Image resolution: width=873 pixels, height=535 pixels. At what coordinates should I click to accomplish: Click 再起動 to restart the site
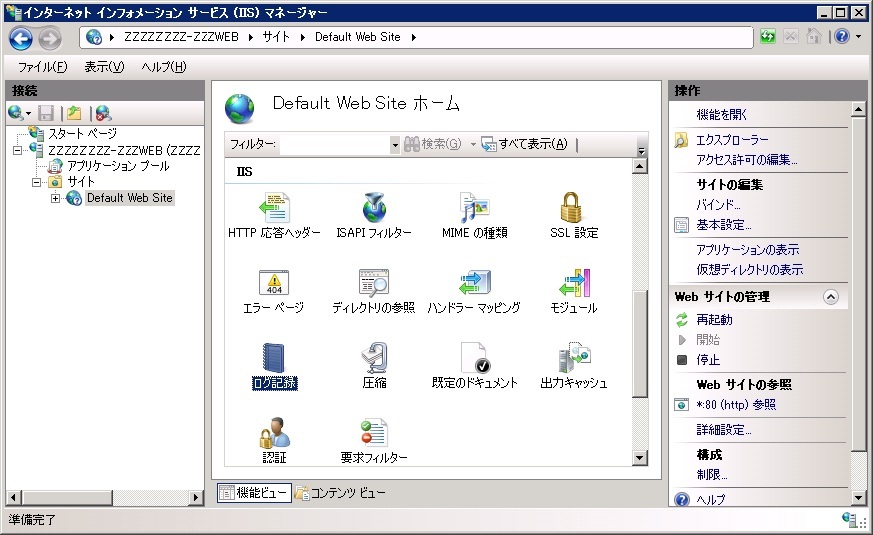714,320
